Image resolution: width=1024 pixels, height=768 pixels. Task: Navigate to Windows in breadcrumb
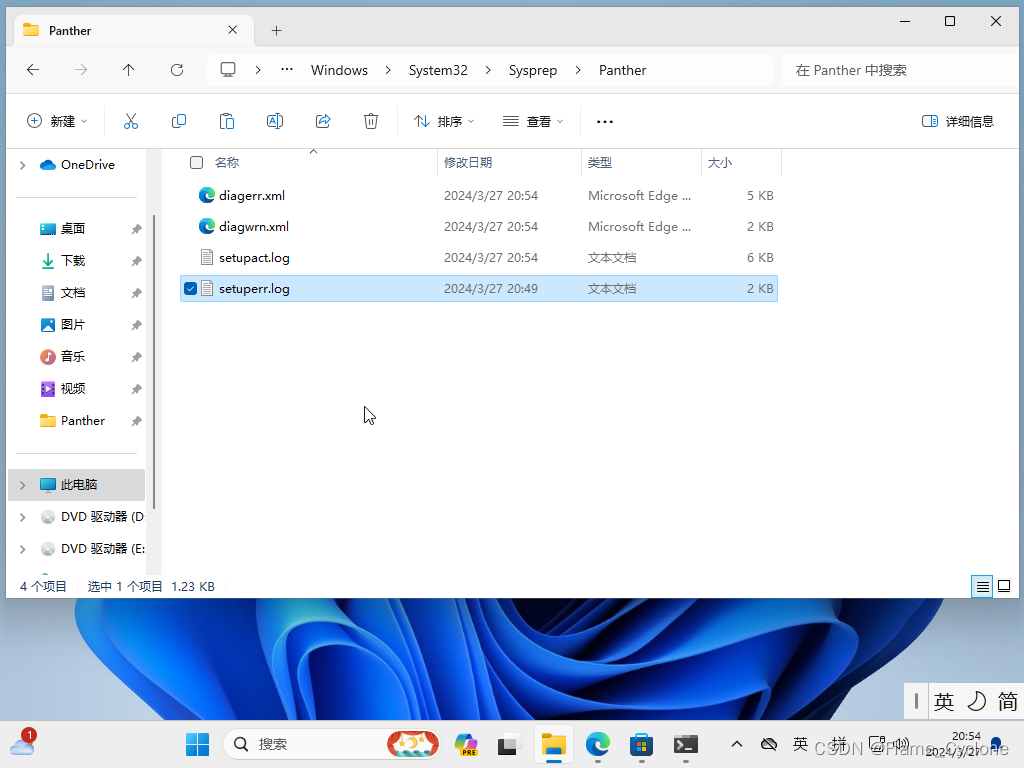339,70
